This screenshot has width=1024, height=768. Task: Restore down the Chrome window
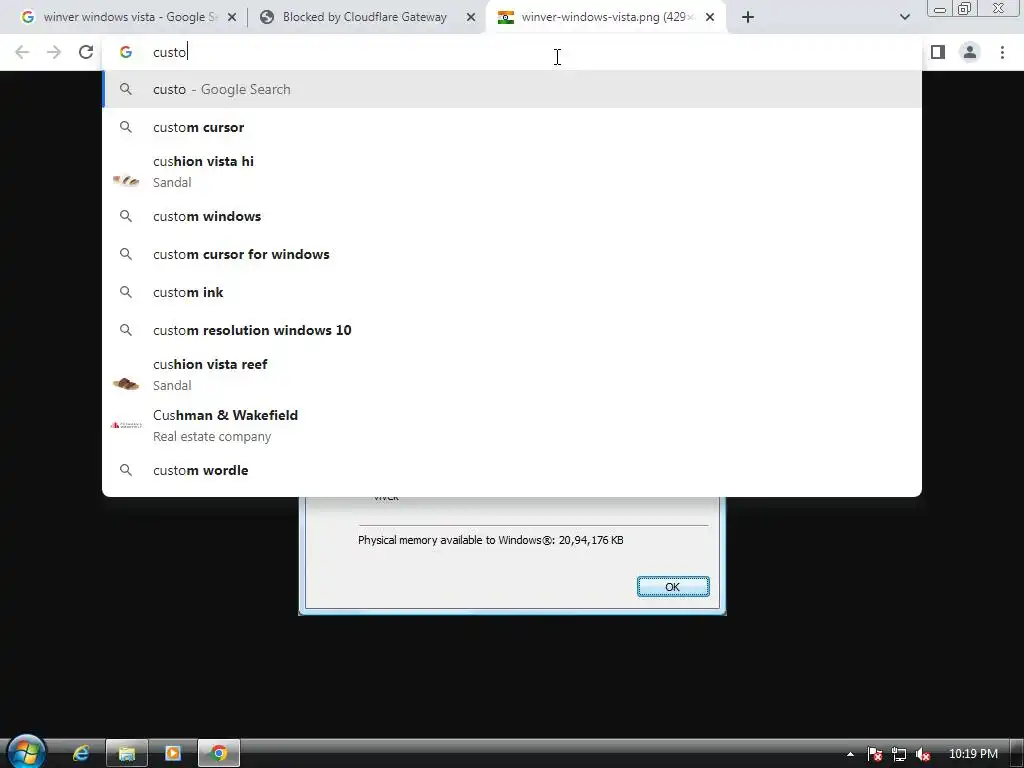click(x=965, y=8)
